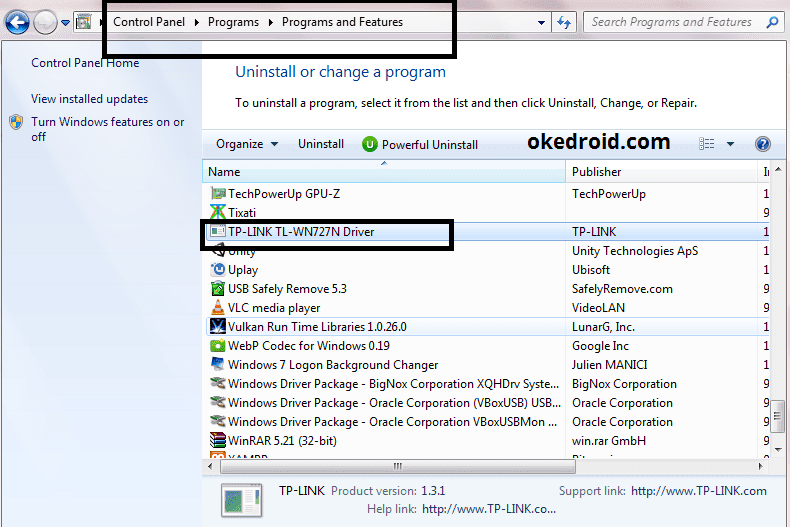
Task: Open the view options dropdown arrow
Action: pyautogui.click(x=730, y=145)
